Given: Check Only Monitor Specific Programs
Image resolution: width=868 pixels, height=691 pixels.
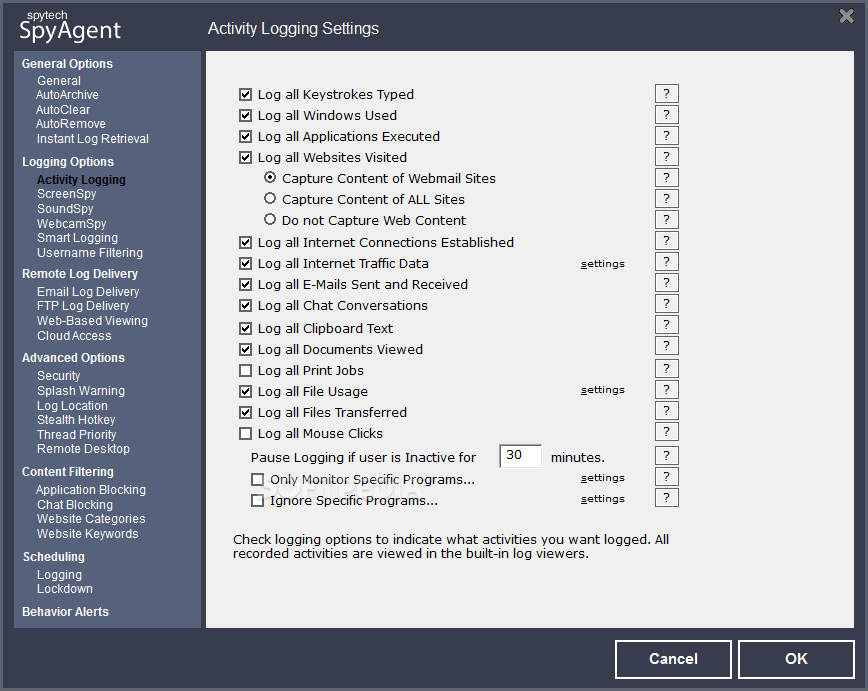Looking at the screenshot, I should click(257, 479).
